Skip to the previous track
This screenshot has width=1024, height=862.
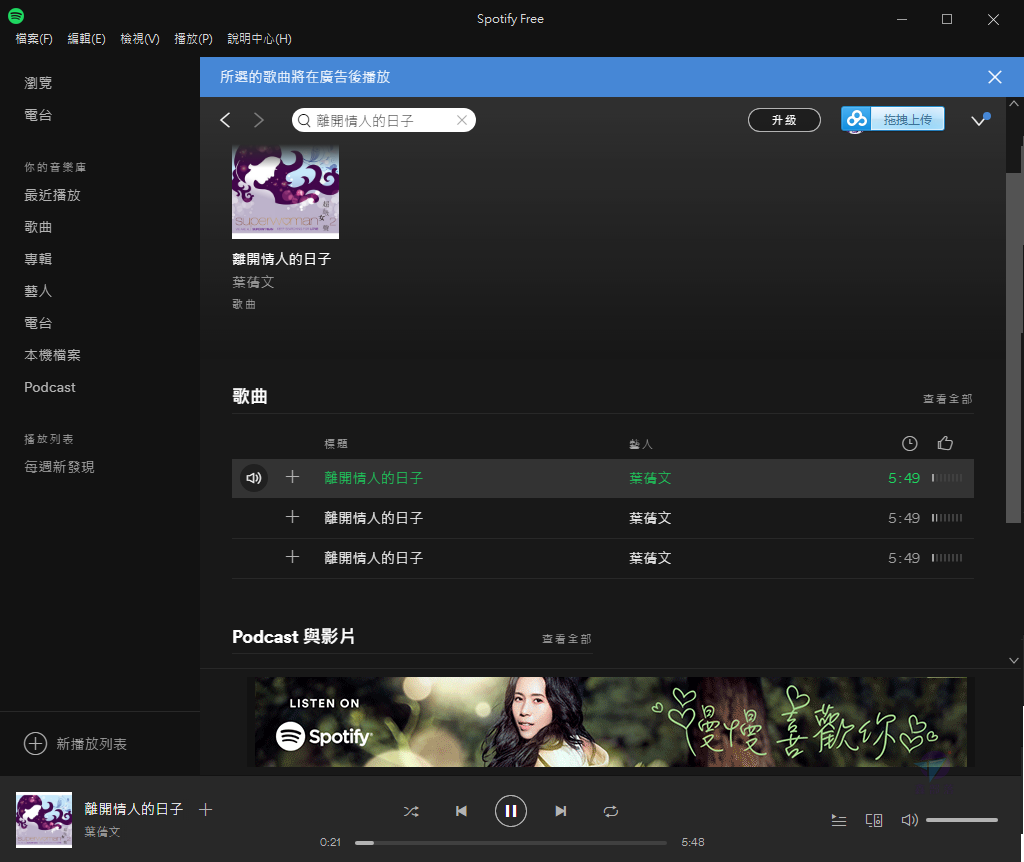[x=461, y=811]
